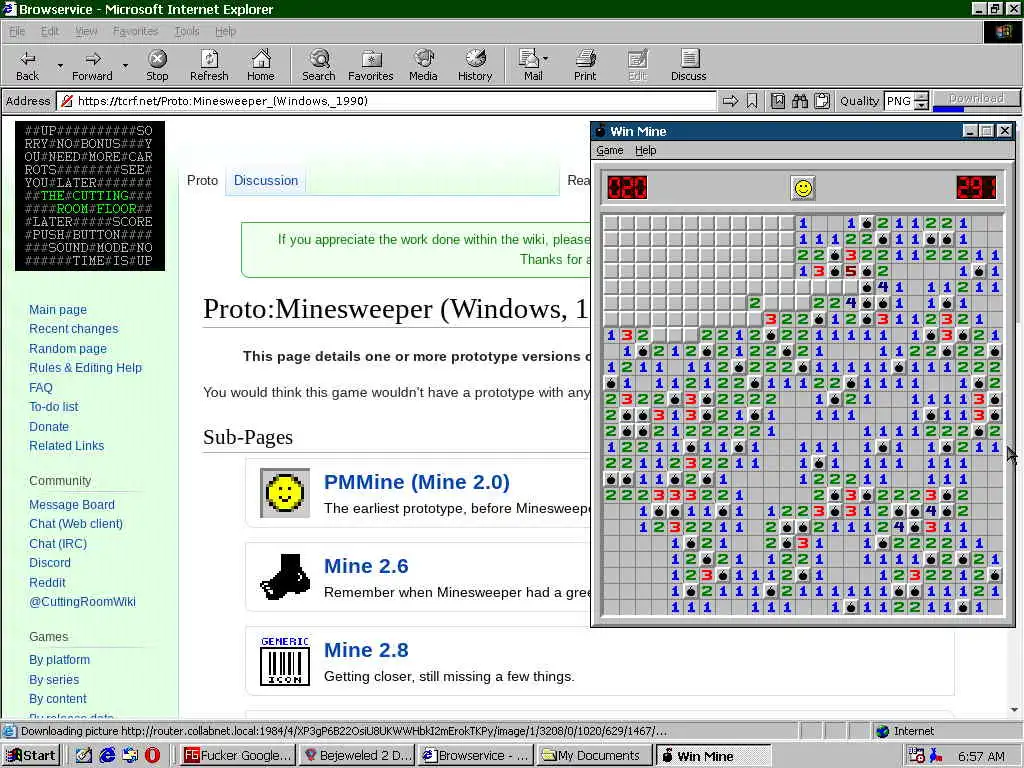Click the smiley face in Win Mine
1024x768 pixels.
tap(803, 188)
